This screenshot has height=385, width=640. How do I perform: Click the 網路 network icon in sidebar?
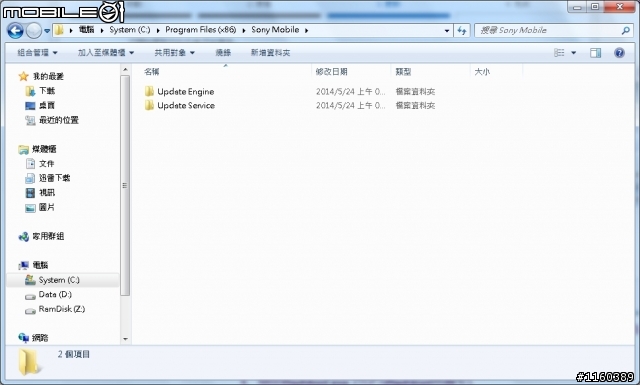(x=23, y=338)
